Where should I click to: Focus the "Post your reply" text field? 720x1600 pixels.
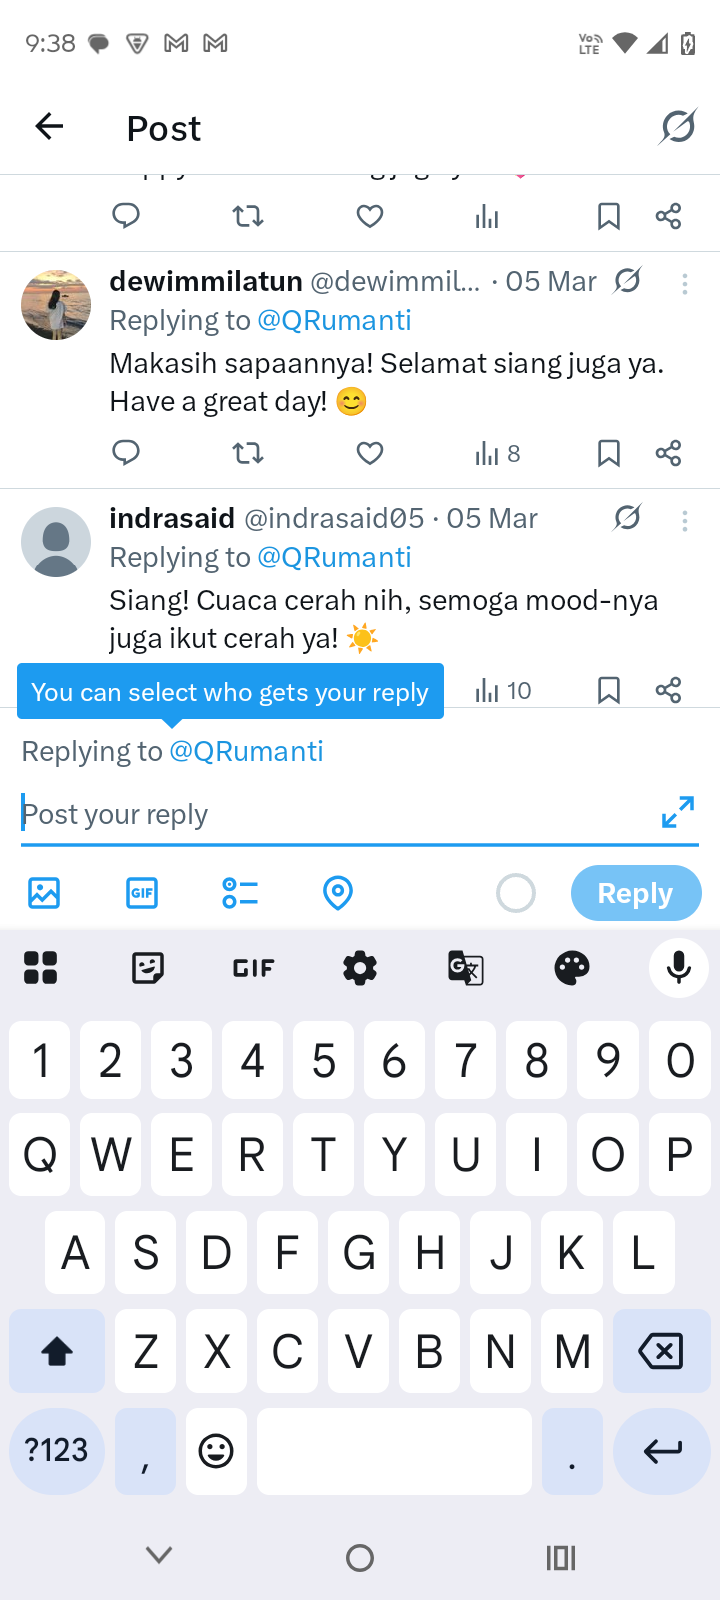click(330, 815)
